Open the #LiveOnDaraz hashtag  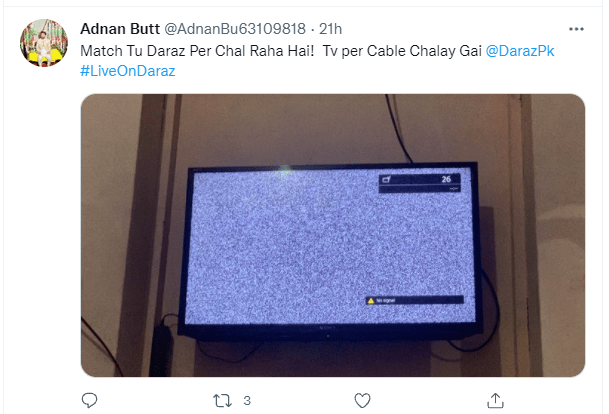[x=128, y=71]
